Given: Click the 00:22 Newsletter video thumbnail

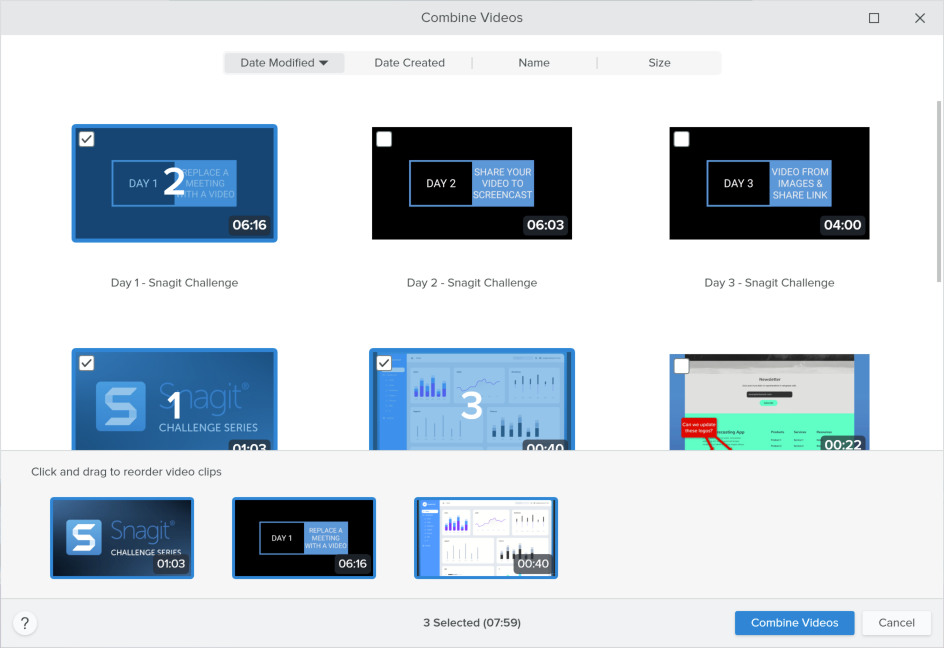Looking at the screenshot, I should [x=769, y=402].
